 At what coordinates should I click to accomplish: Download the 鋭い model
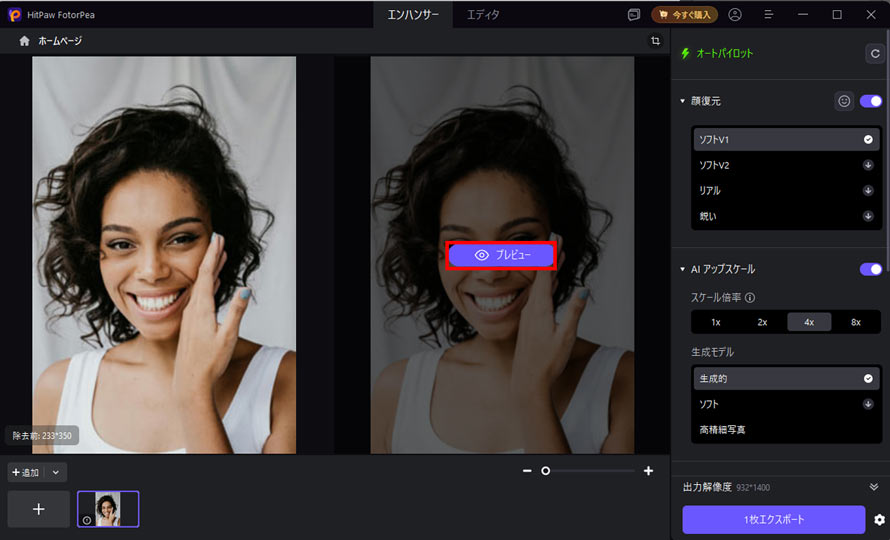(x=868, y=216)
